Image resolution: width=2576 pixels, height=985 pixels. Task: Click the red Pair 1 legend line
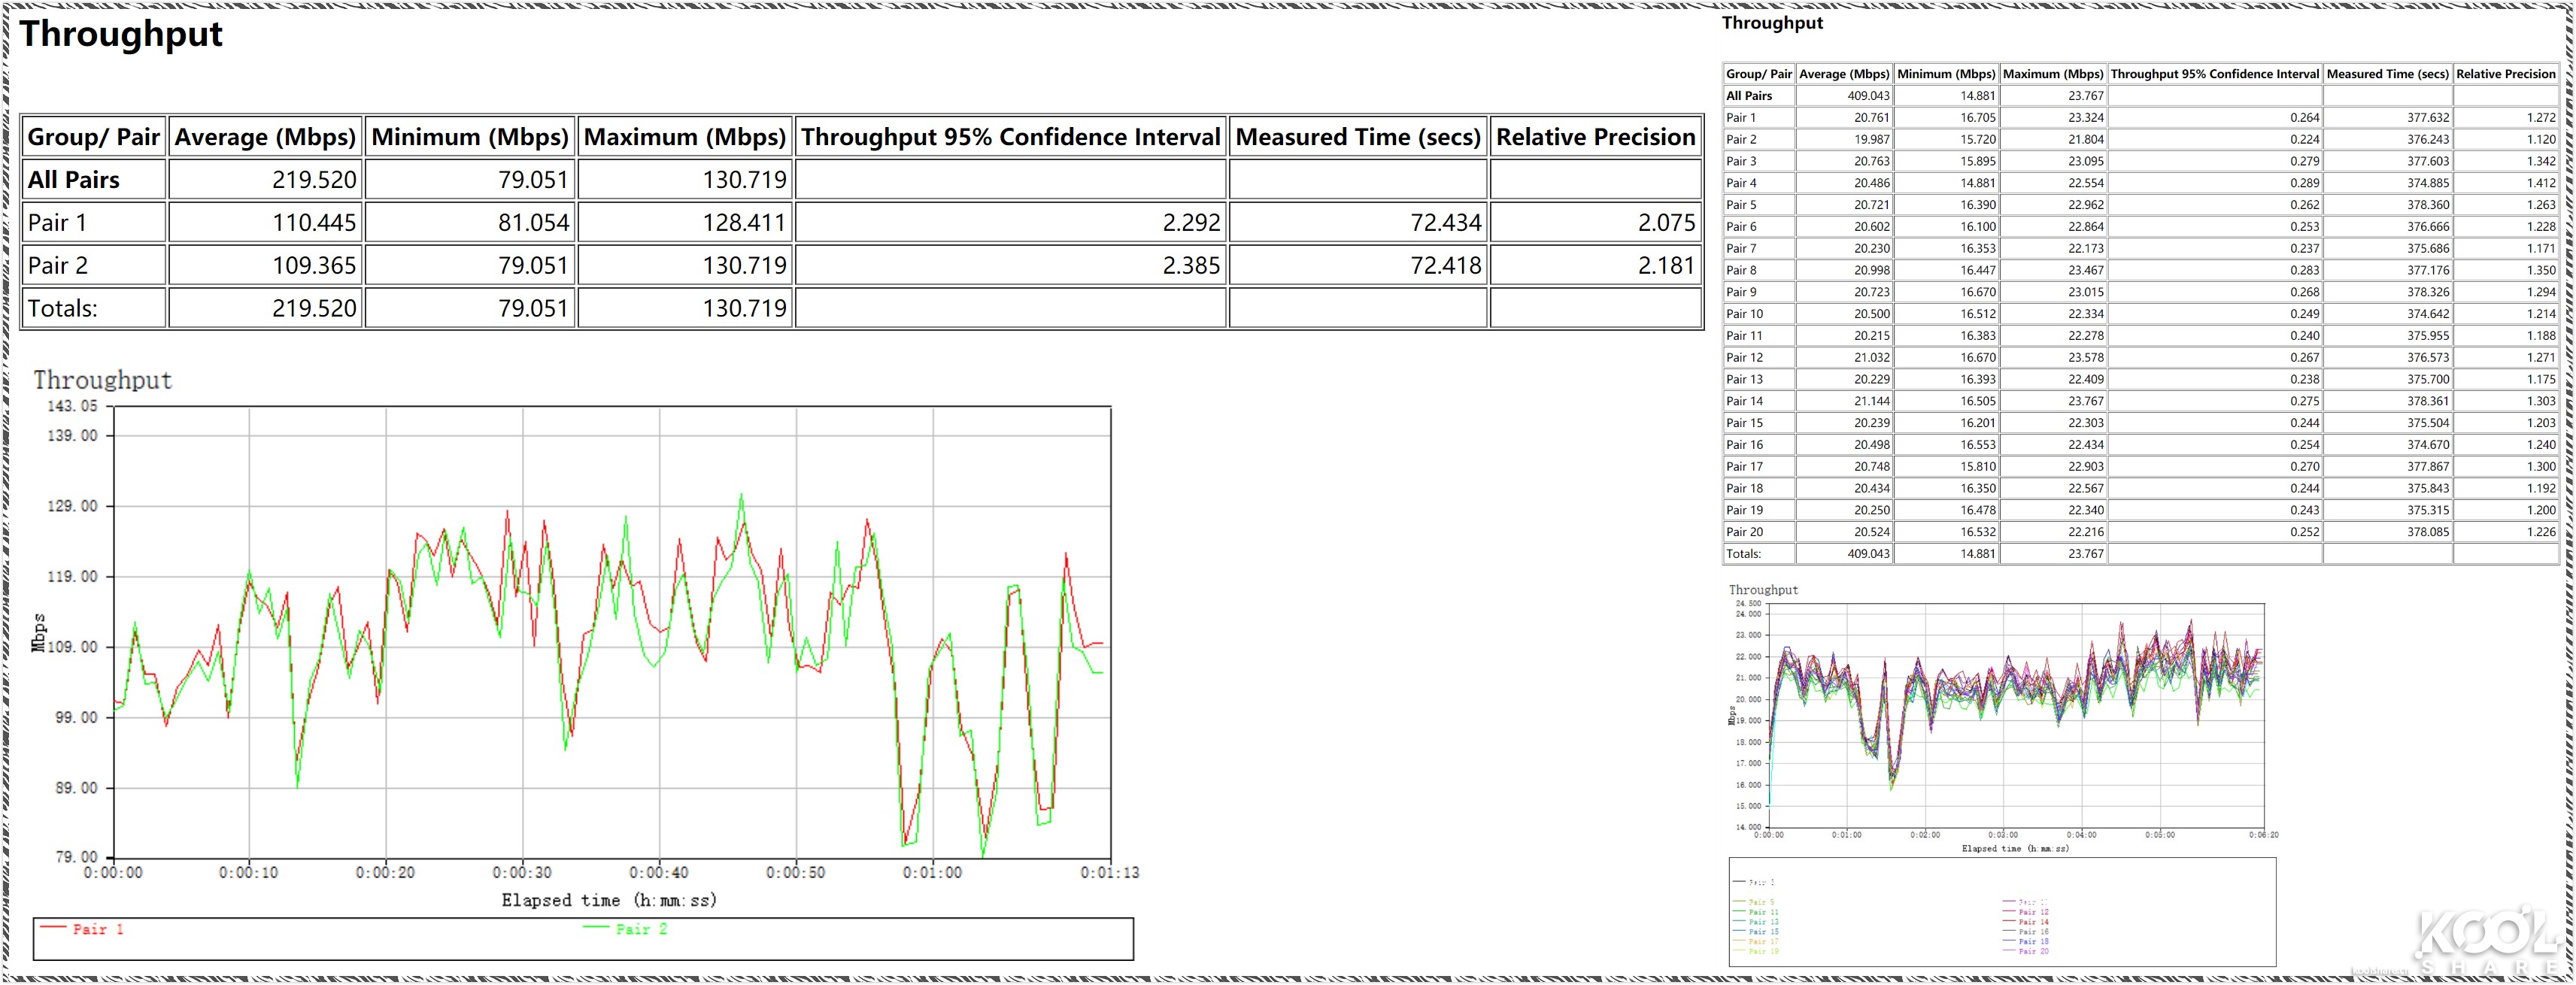54,928
